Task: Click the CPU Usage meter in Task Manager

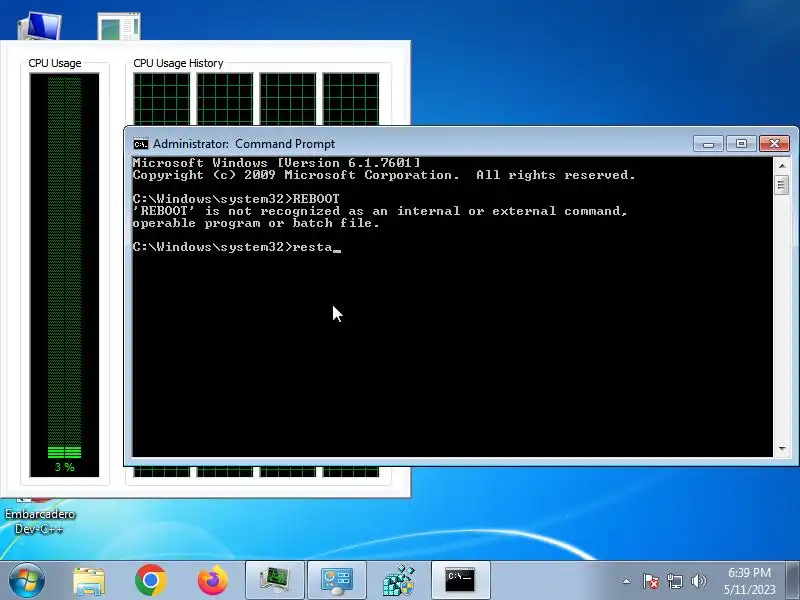Action: tap(64, 275)
